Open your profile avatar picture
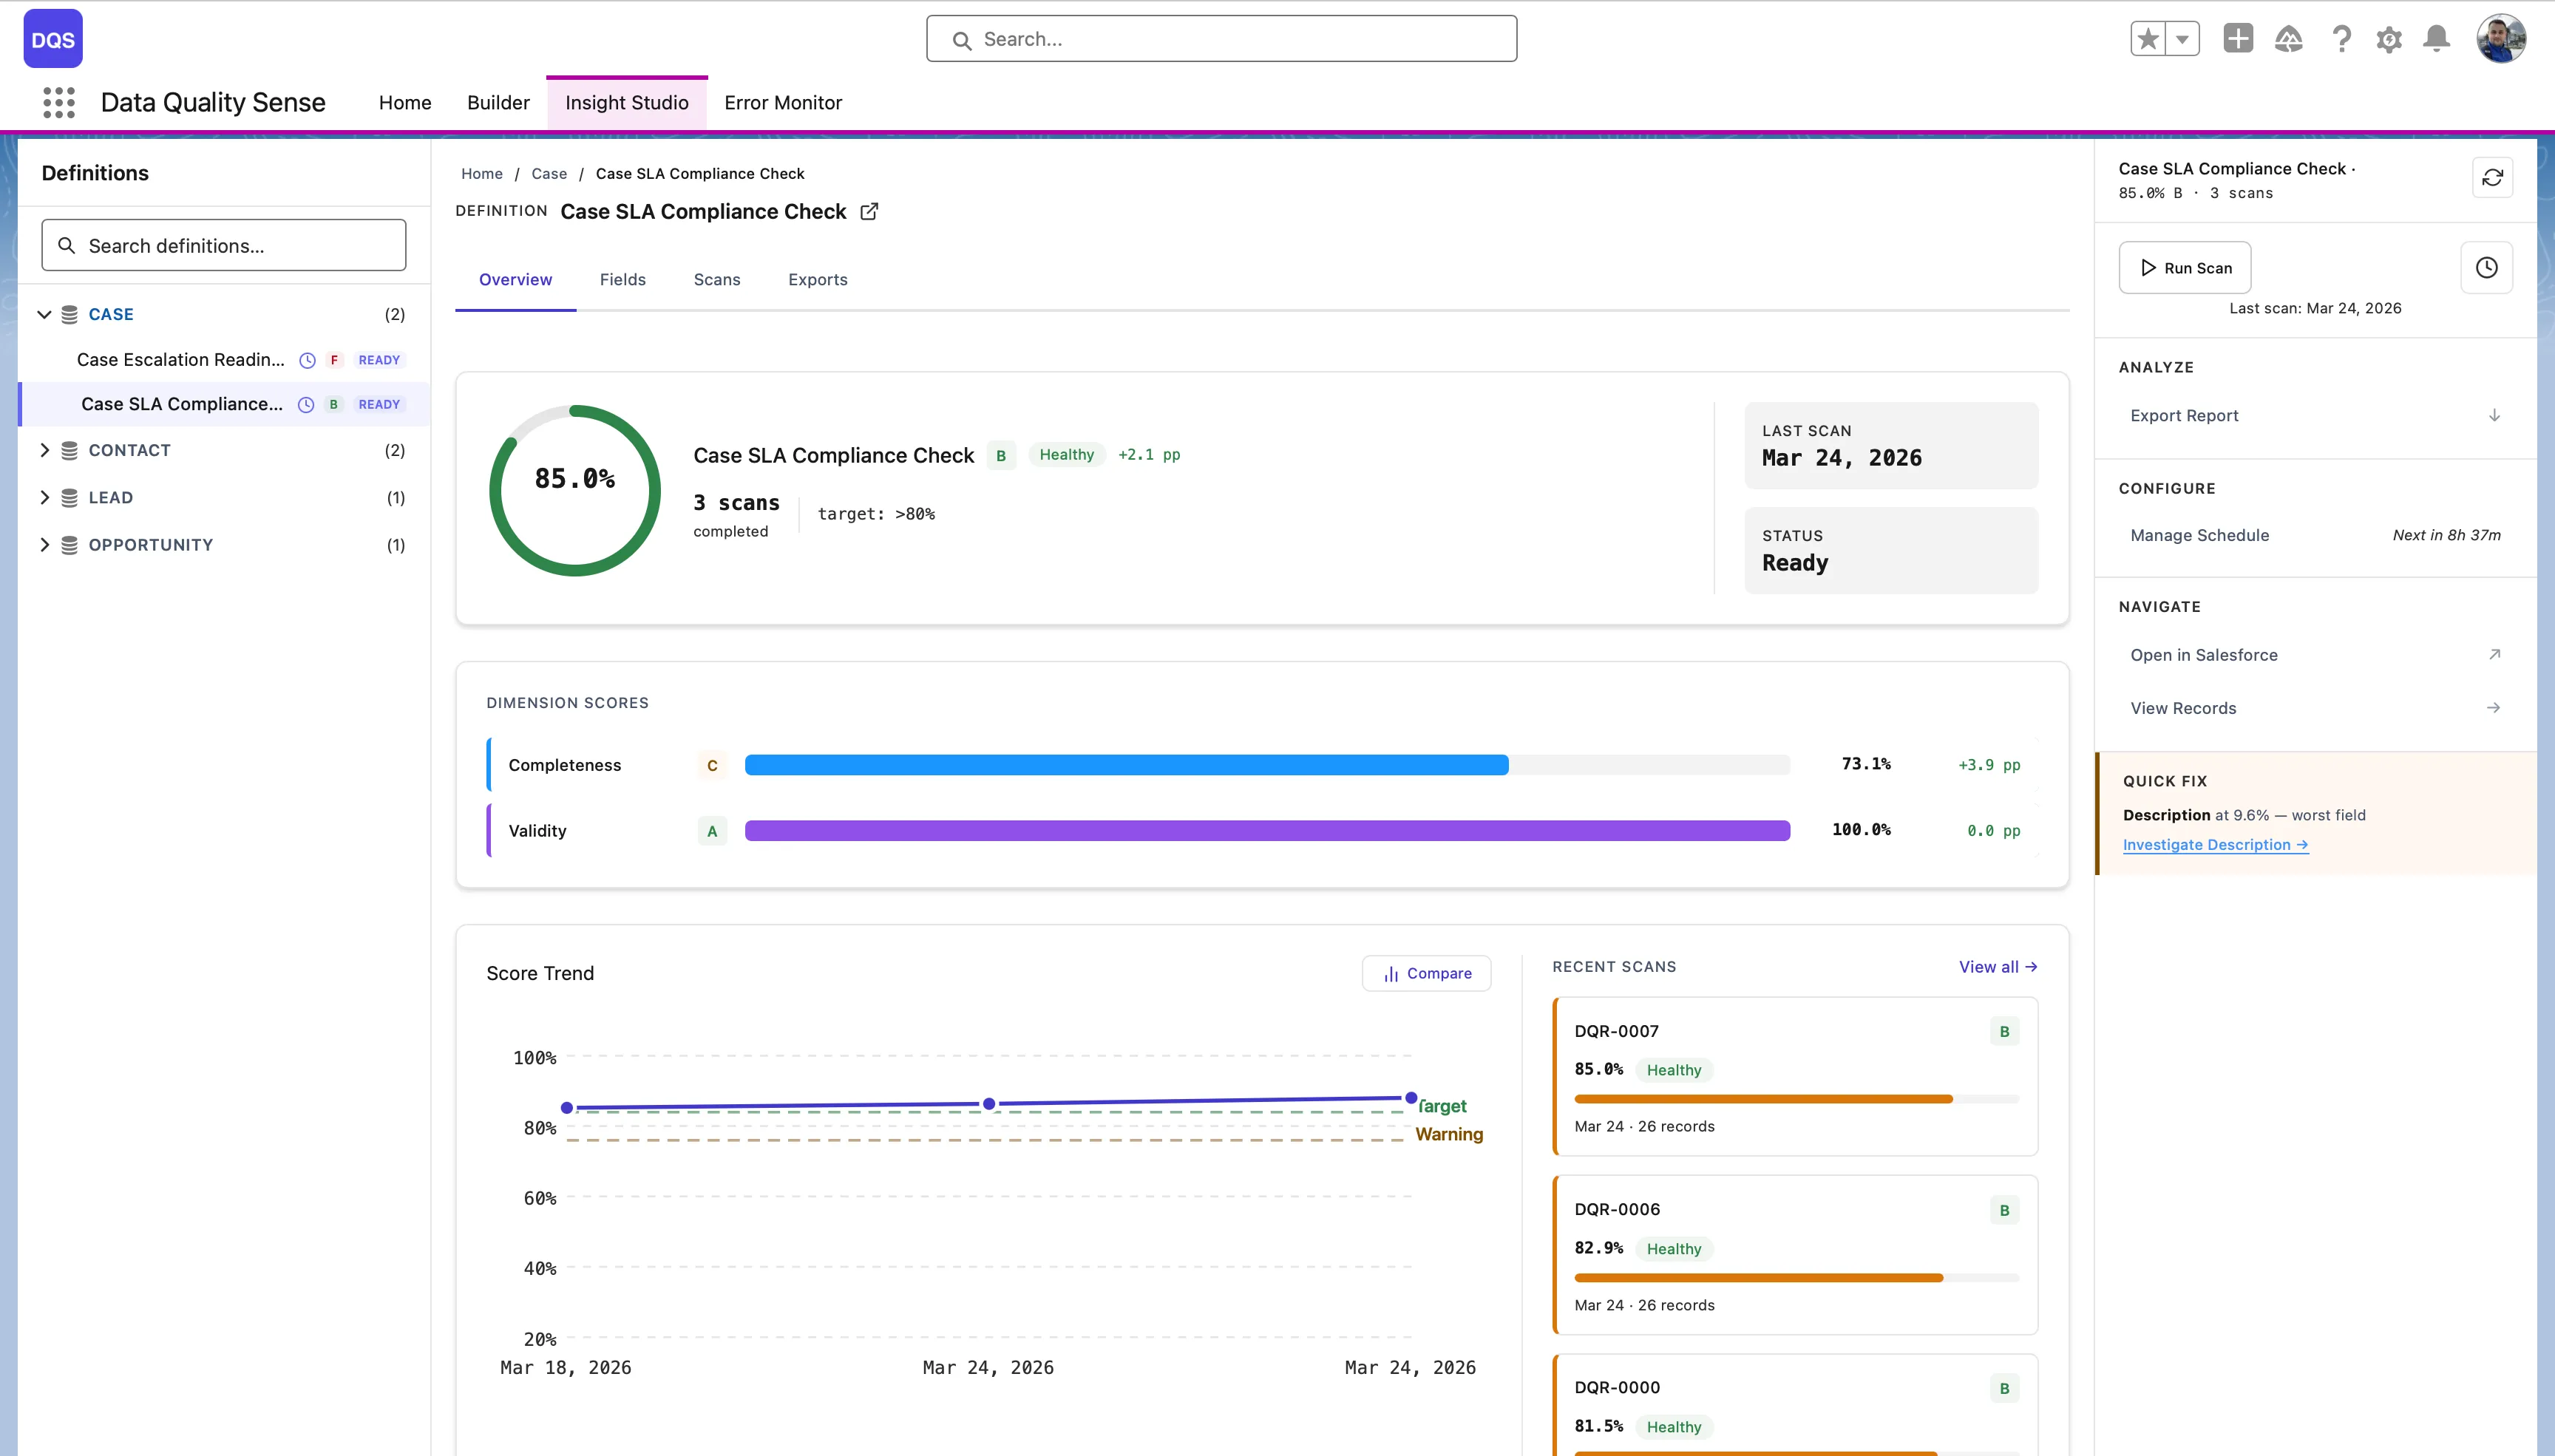 [2502, 38]
